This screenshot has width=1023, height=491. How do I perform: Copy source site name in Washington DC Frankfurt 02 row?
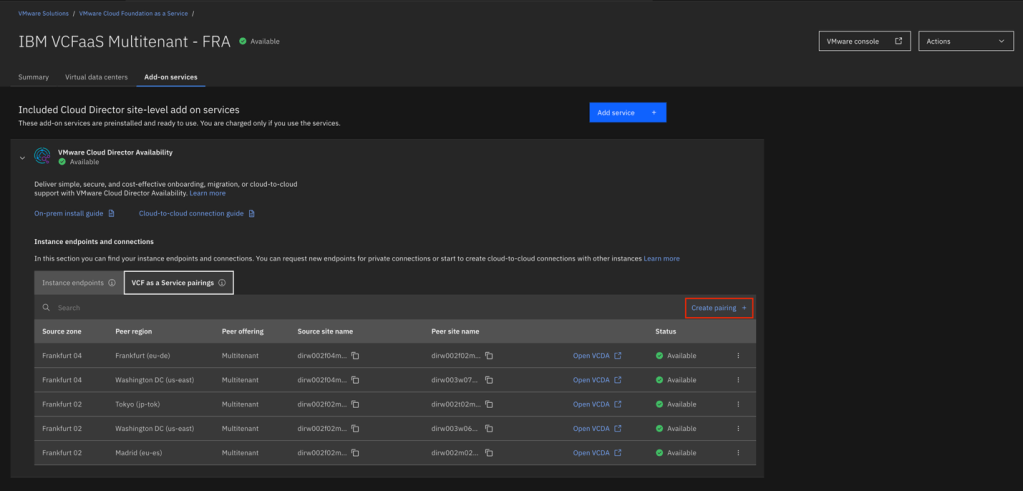(x=354, y=429)
